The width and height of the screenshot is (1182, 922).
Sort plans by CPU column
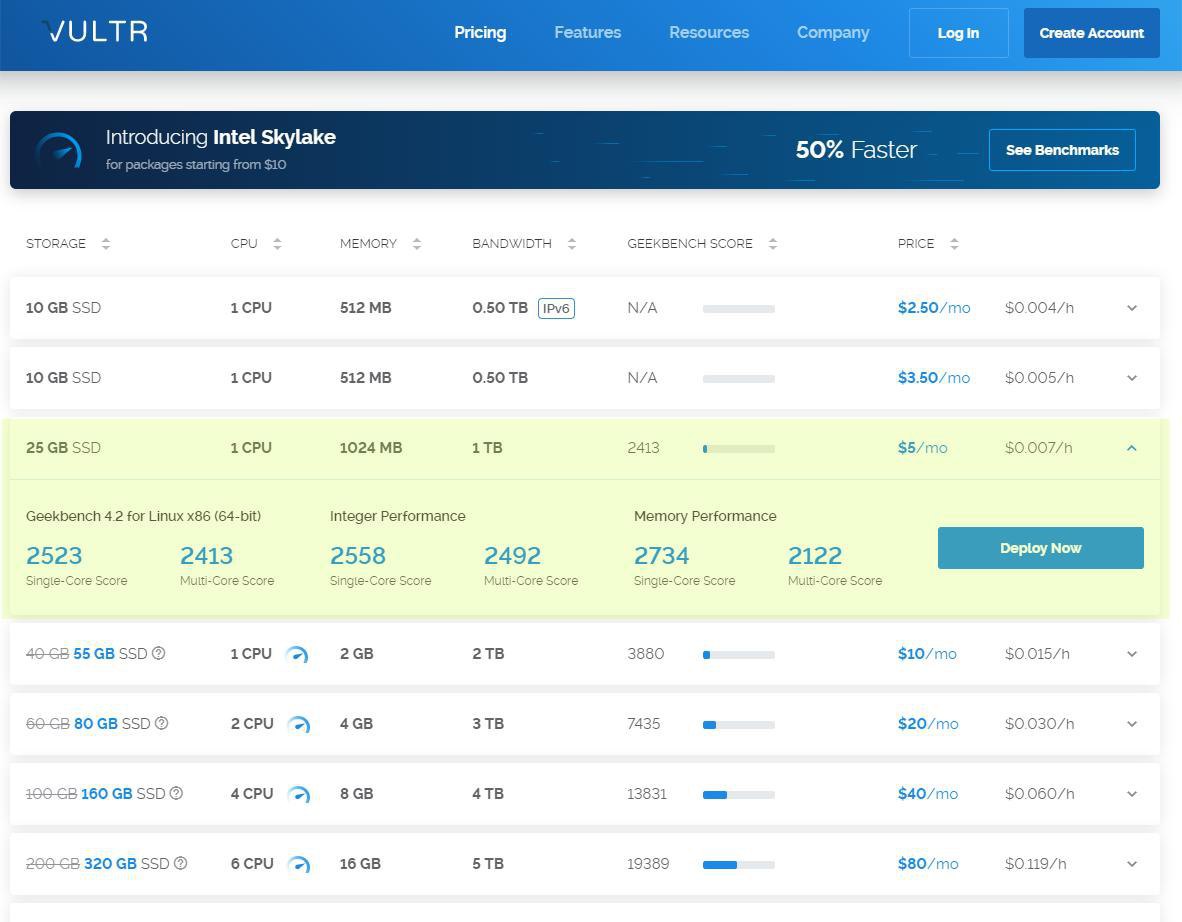click(x=277, y=244)
